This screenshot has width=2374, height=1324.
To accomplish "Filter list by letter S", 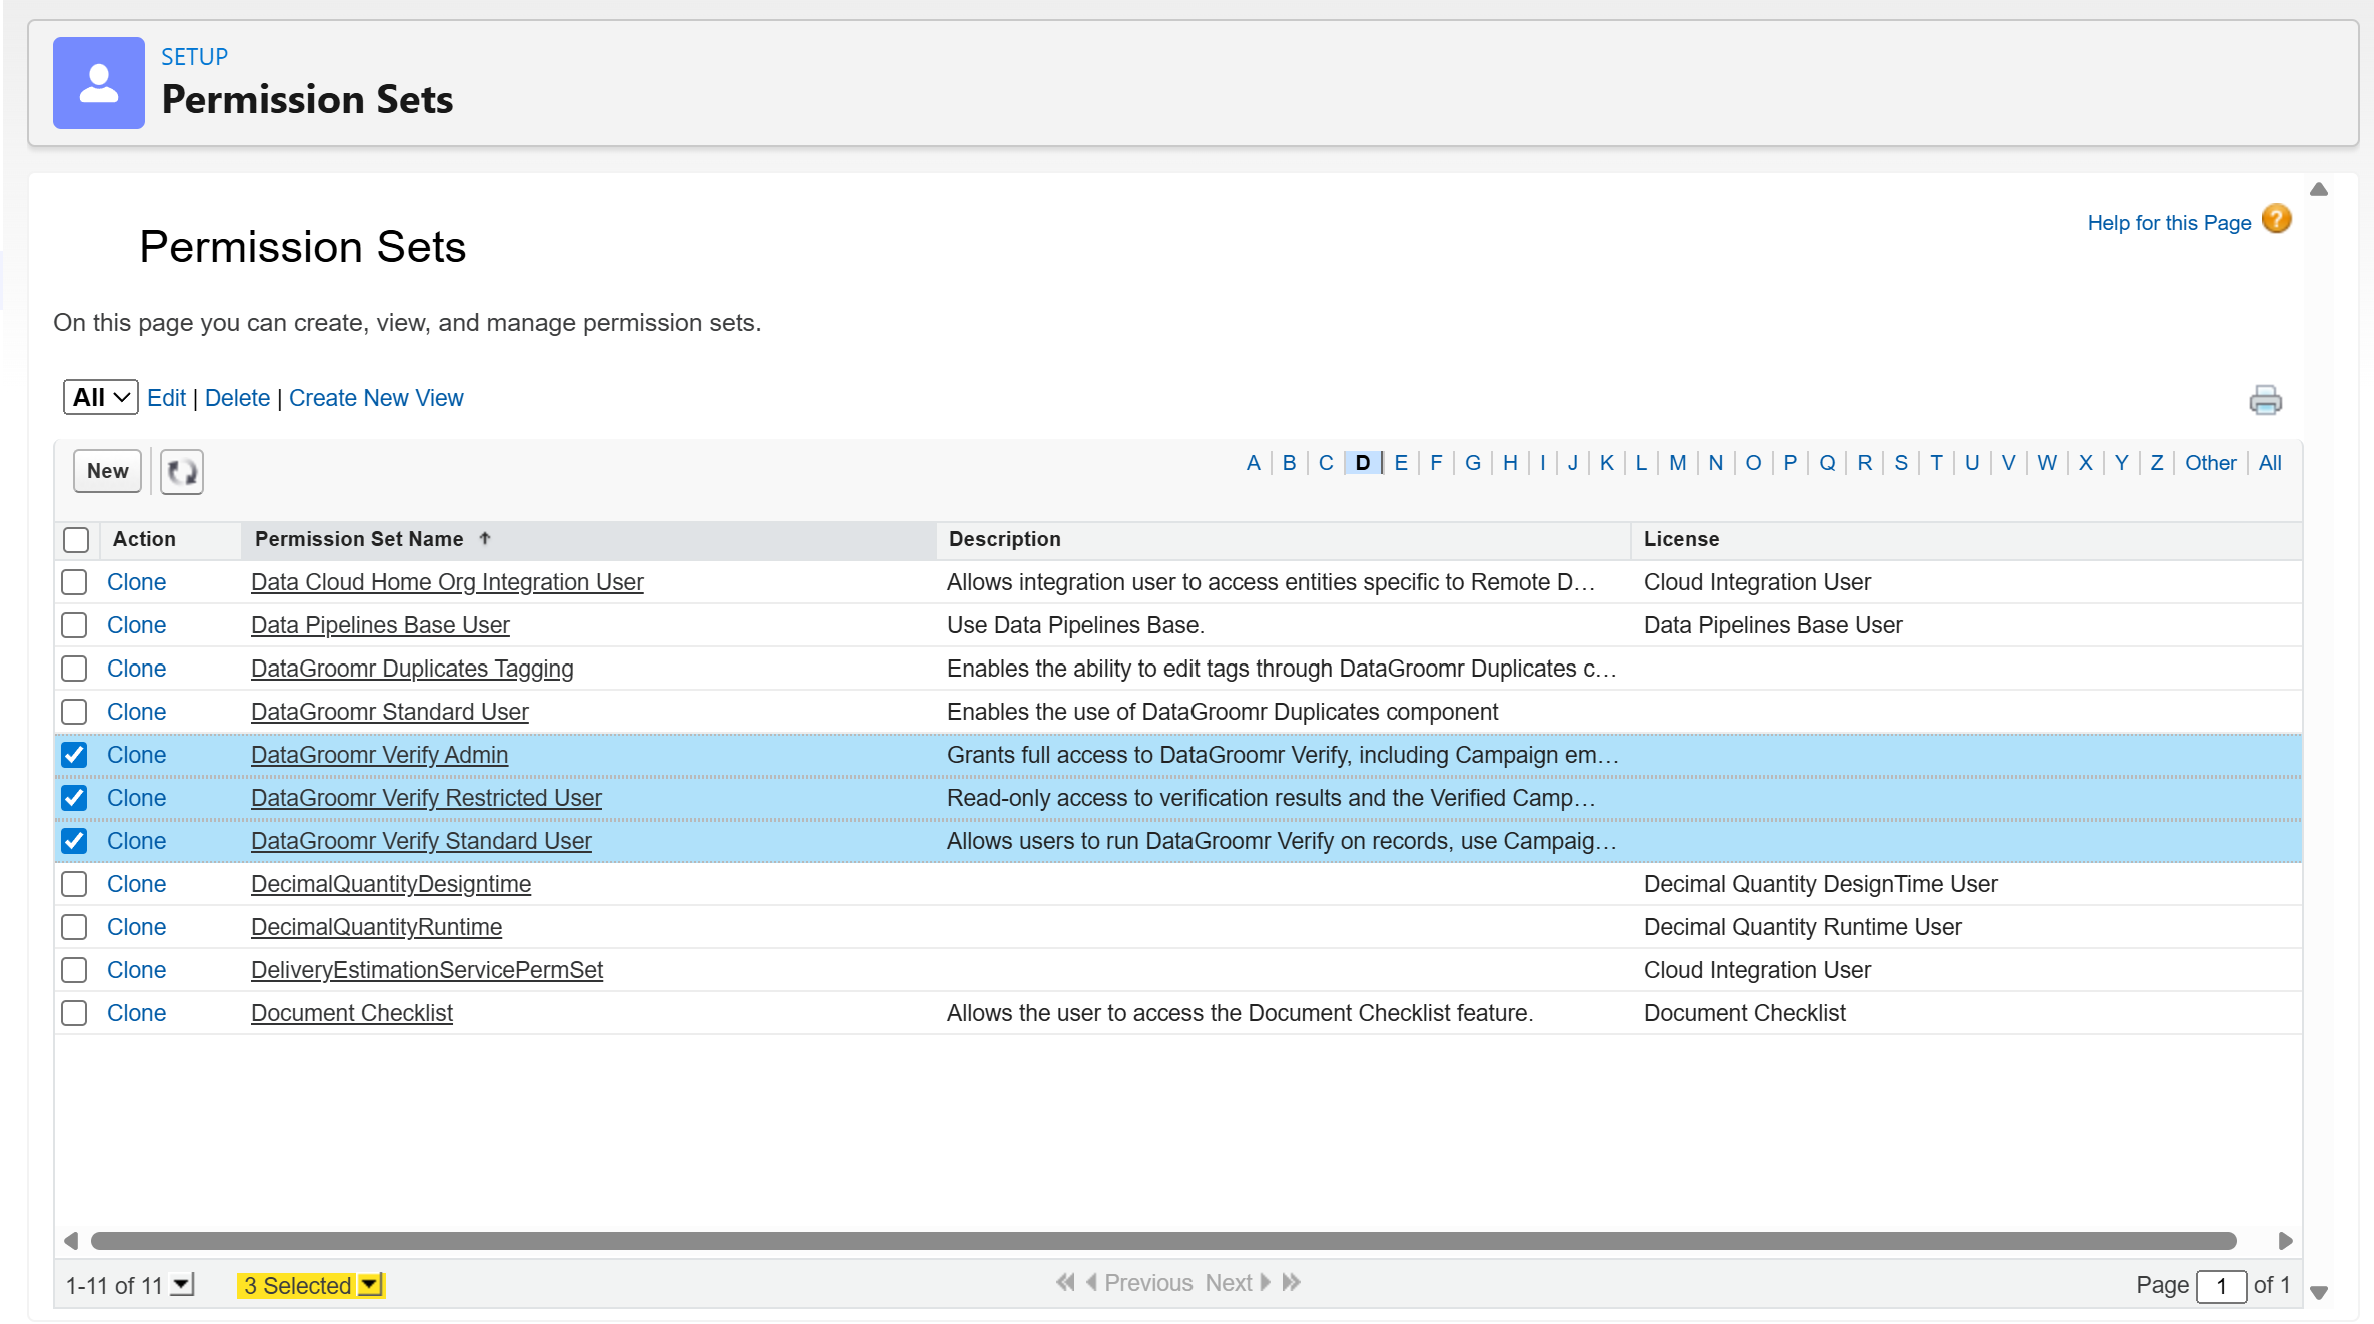I will click(1901, 463).
